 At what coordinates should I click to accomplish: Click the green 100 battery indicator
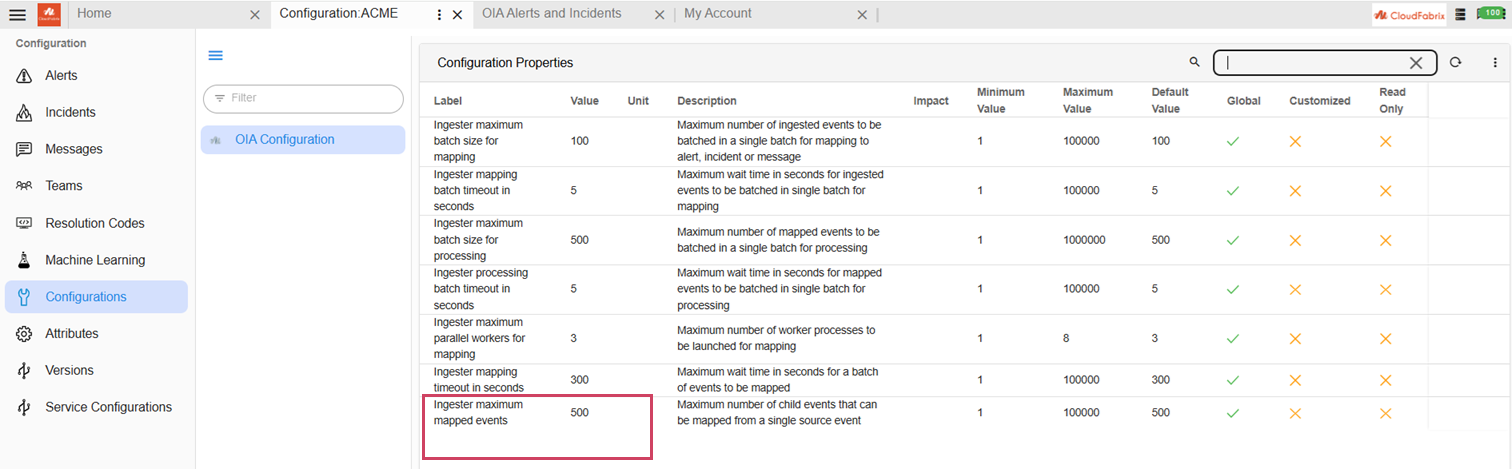[1491, 13]
